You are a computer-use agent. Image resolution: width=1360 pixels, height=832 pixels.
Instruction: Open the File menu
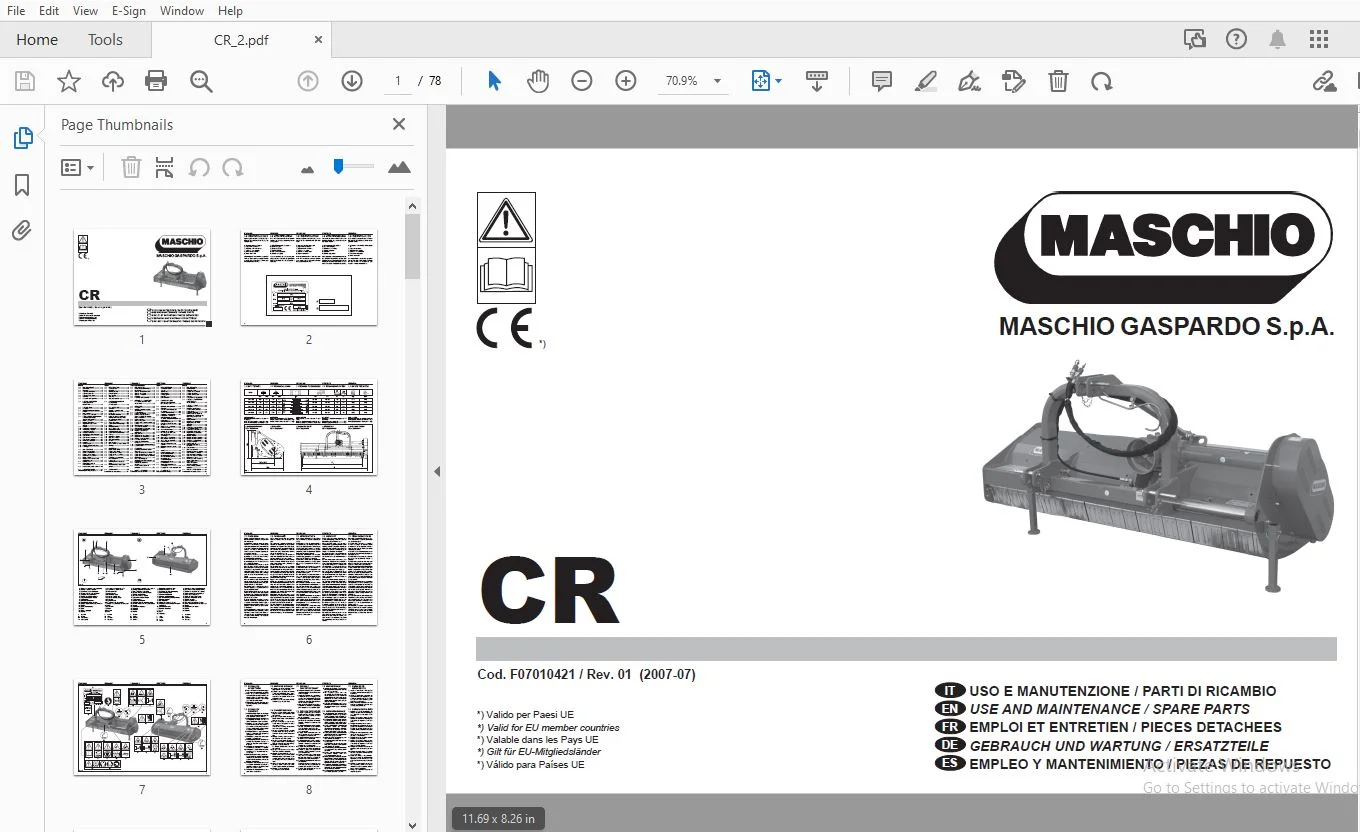tap(16, 10)
